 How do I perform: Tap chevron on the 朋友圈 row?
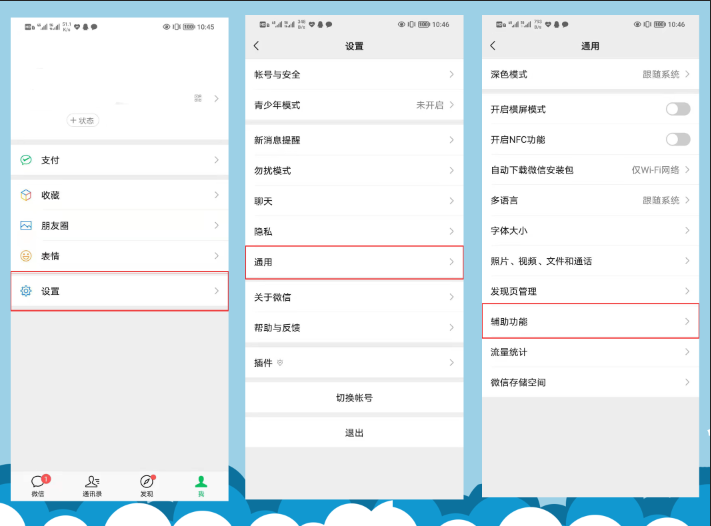(216, 225)
